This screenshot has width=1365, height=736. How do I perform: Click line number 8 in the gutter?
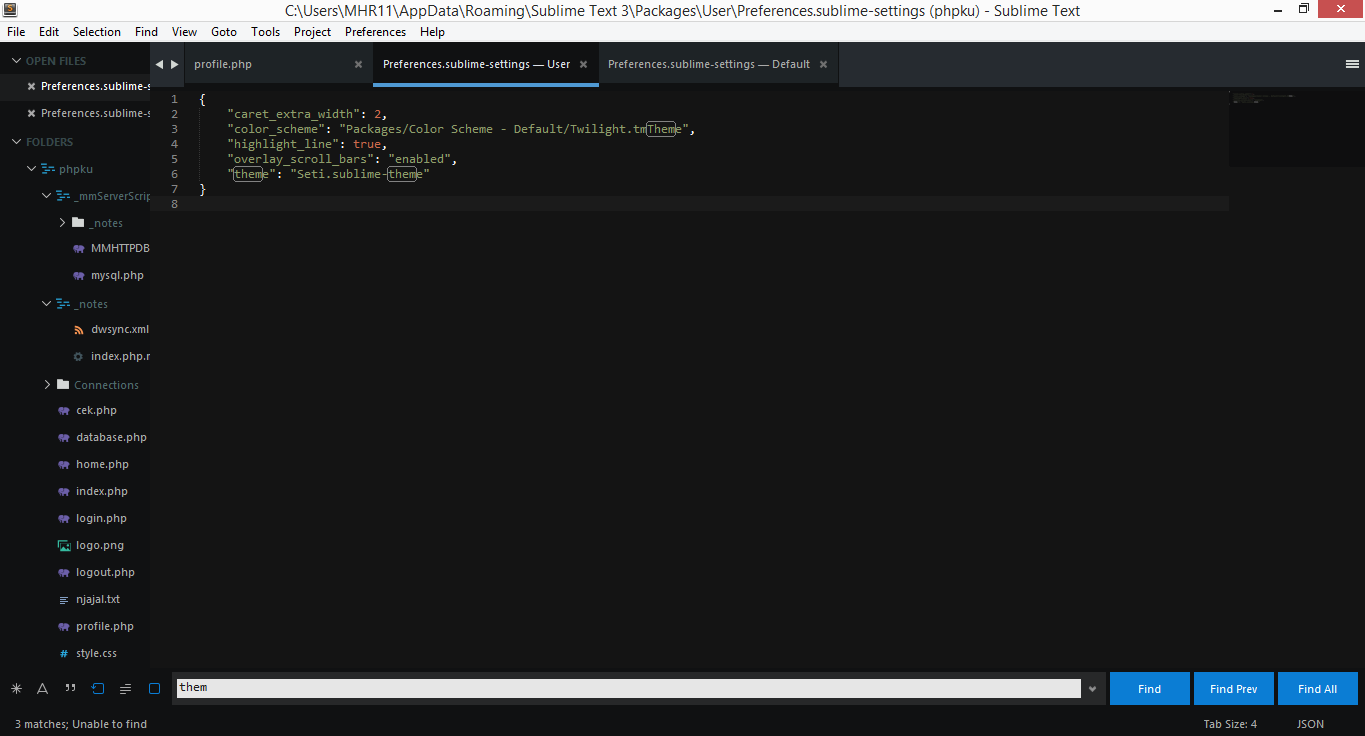pos(175,204)
